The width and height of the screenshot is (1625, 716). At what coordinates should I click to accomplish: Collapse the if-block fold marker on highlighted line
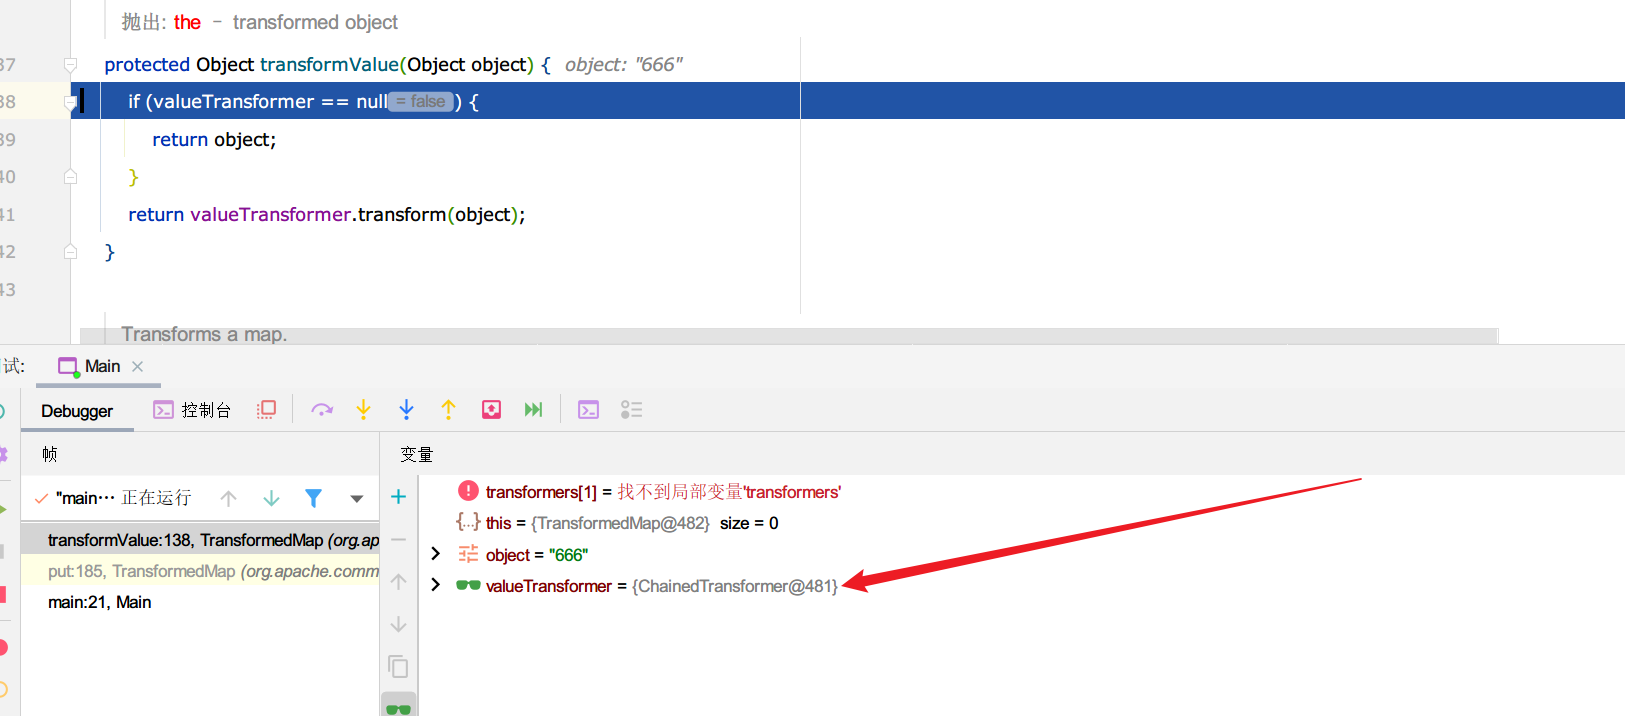(70, 102)
